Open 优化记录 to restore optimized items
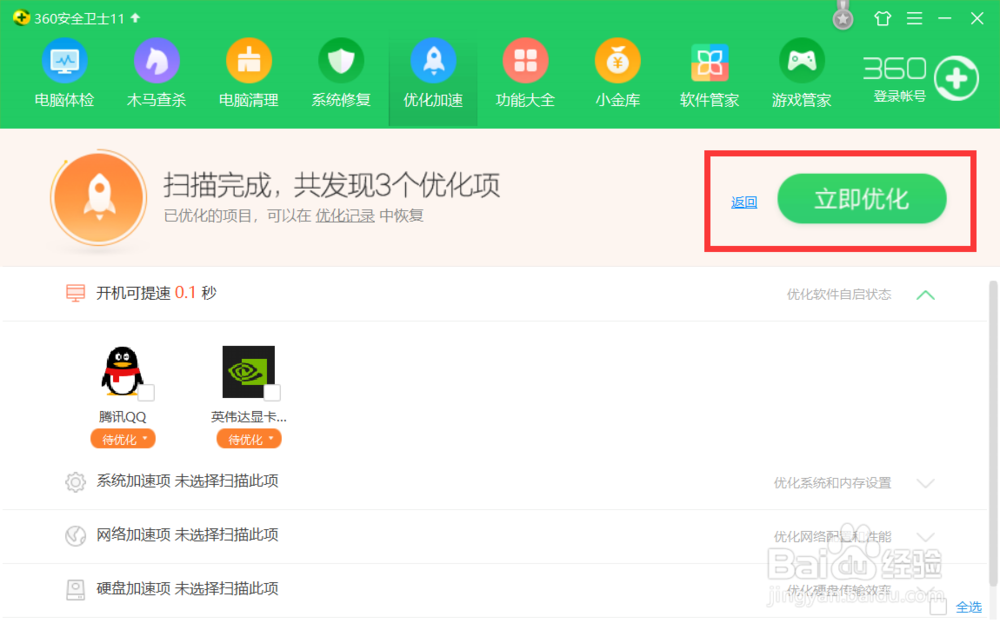The width and height of the screenshot is (1000, 630). click(x=345, y=215)
